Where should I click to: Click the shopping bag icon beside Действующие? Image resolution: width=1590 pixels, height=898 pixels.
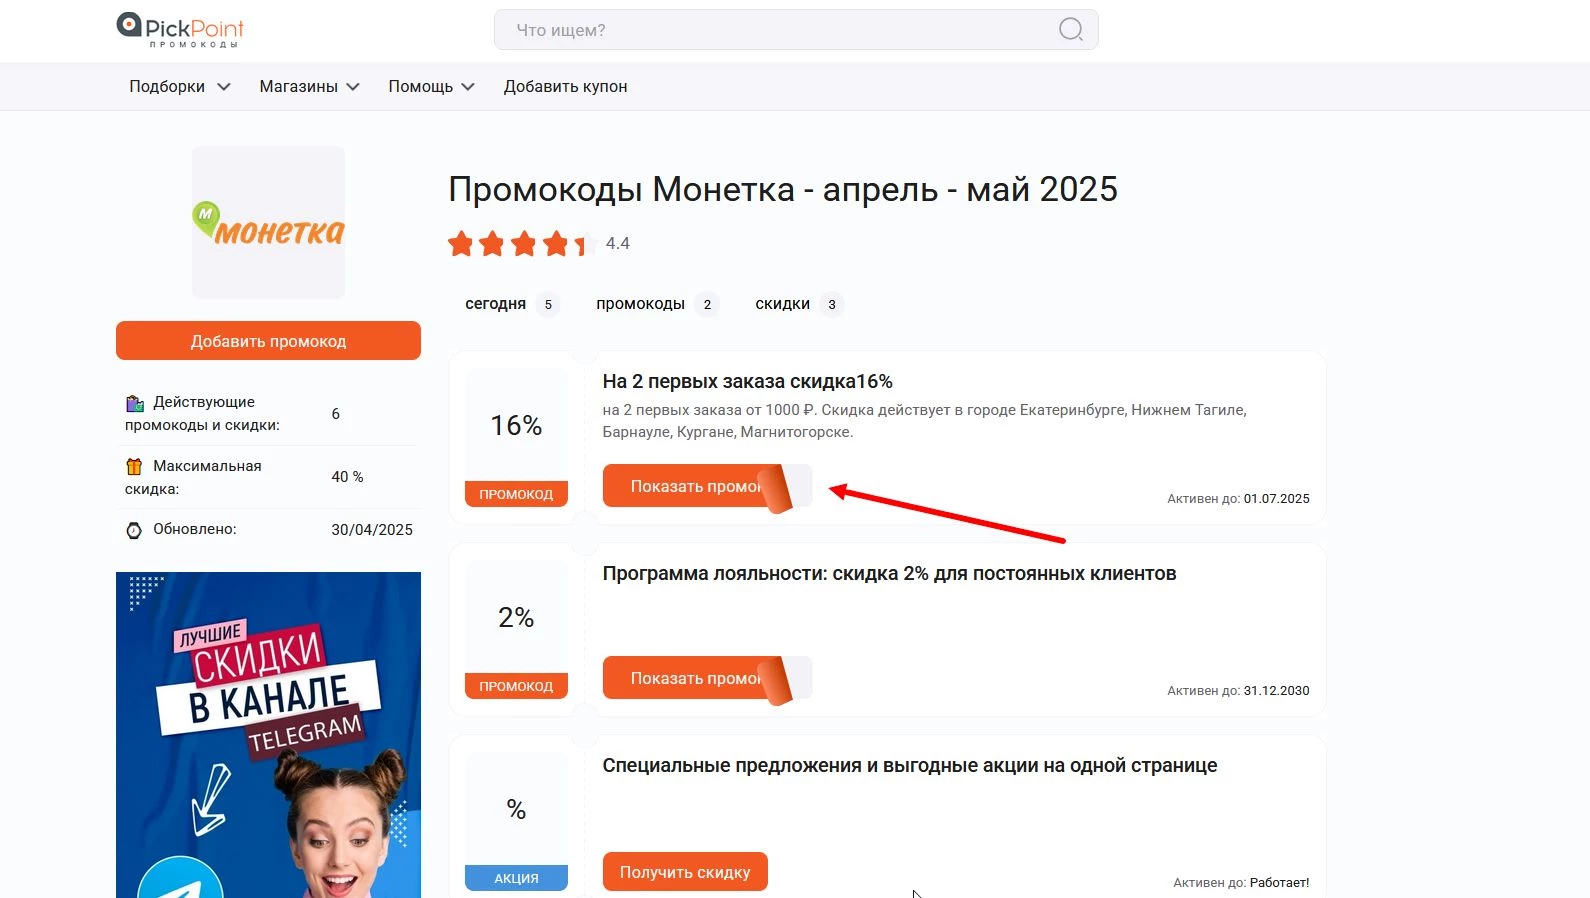(134, 403)
